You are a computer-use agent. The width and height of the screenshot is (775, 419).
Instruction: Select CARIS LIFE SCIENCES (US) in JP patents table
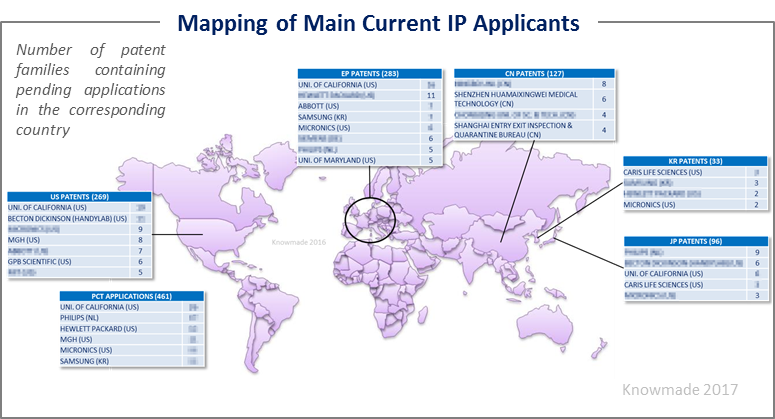(x=663, y=285)
